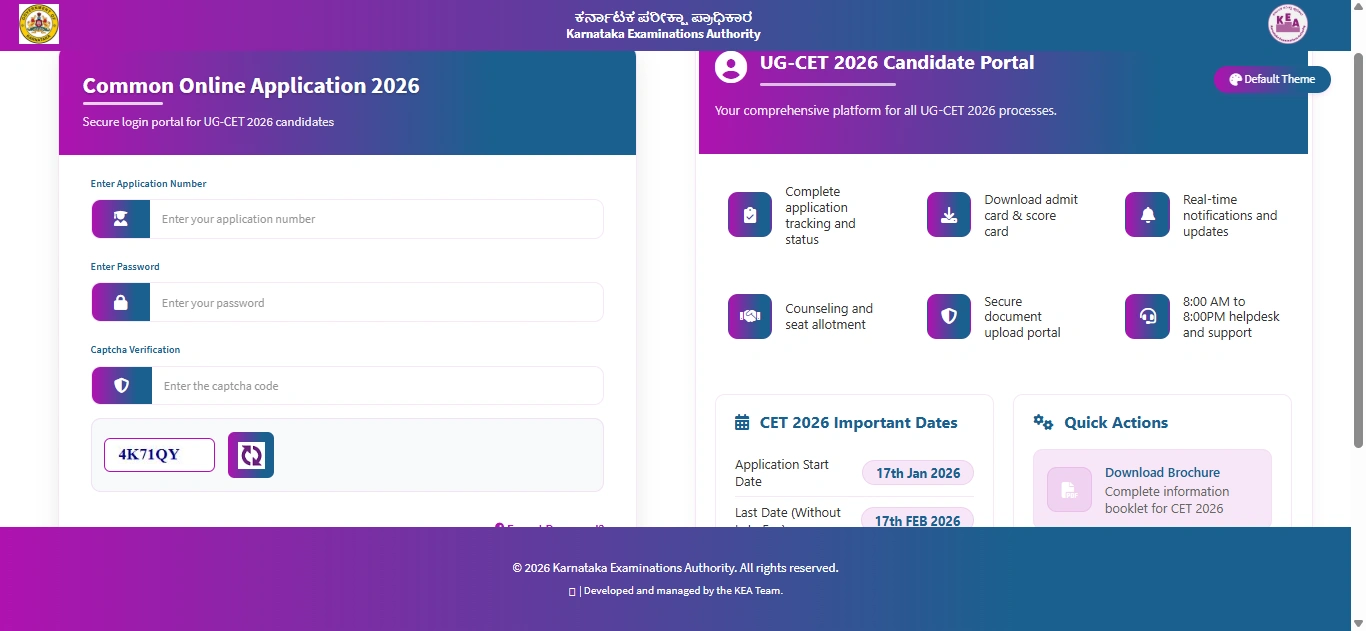Click the helpdesk support headset icon
The image size is (1366, 631).
pyautogui.click(x=1146, y=316)
